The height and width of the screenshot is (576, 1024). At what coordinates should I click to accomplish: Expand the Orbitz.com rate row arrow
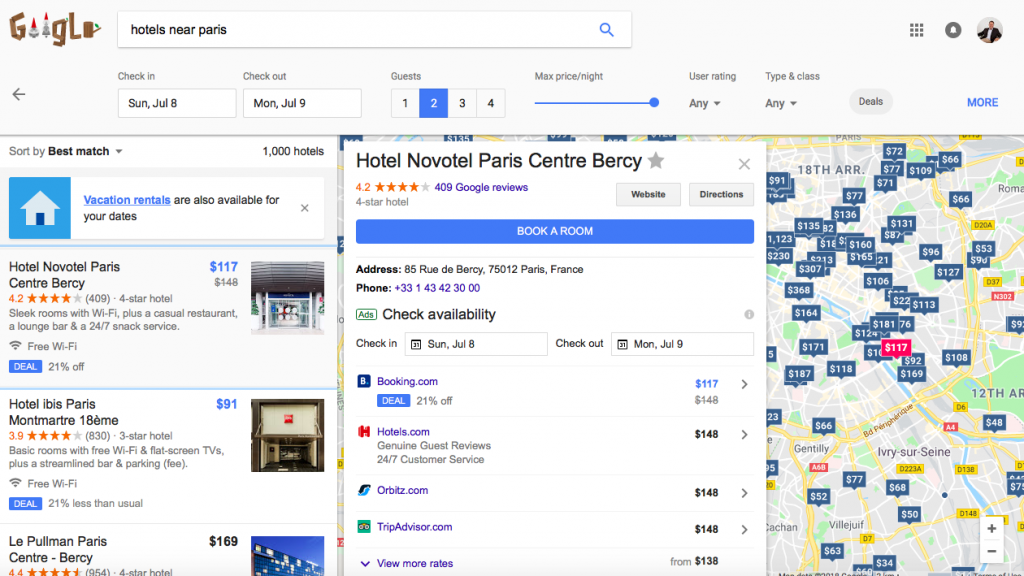(x=744, y=493)
